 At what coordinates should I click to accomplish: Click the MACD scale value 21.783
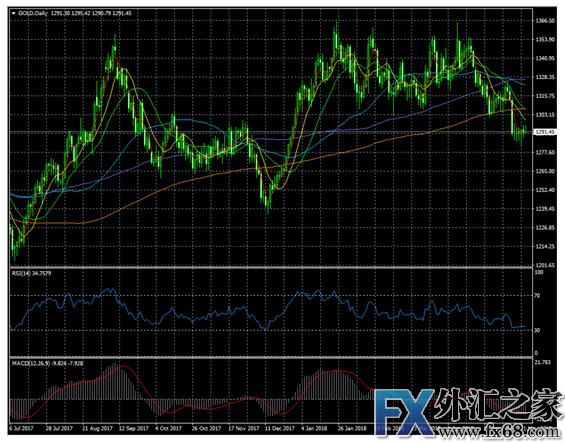pyautogui.click(x=542, y=362)
